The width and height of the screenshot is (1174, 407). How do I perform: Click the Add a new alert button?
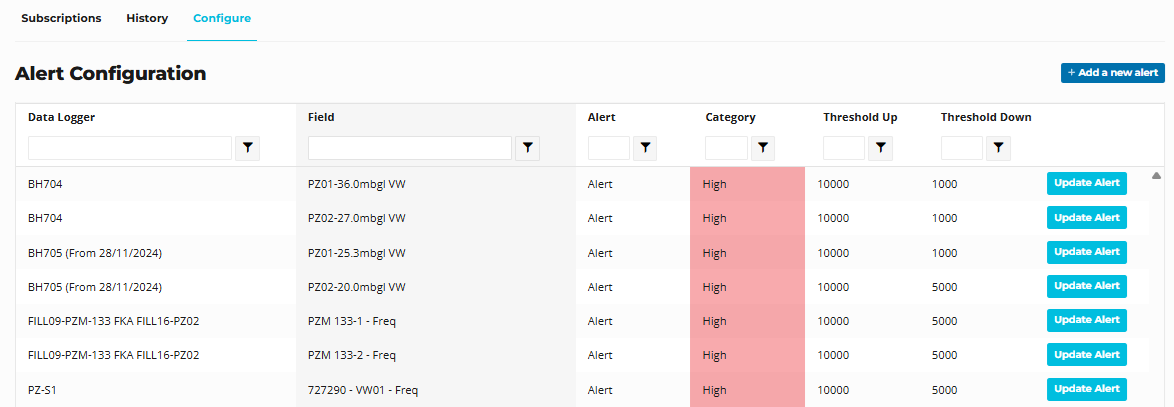point(1112,73)
